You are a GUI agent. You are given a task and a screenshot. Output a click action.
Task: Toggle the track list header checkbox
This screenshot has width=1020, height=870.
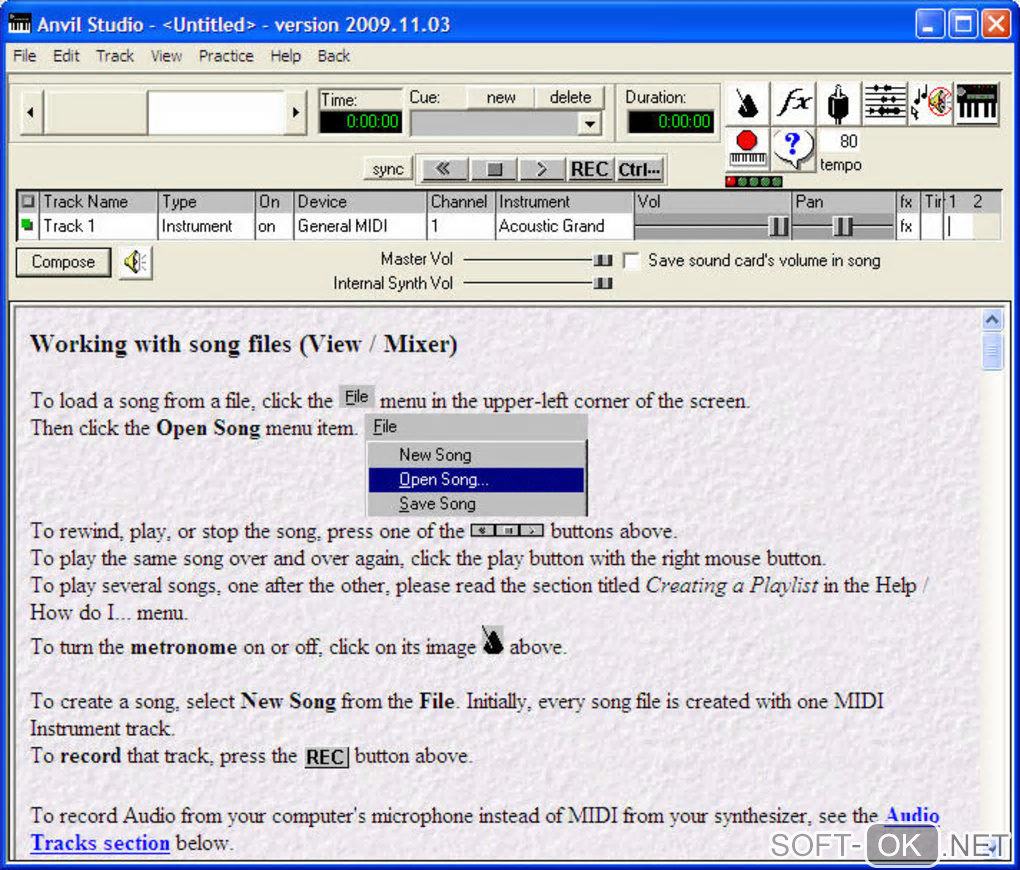(x=27, y=201)
